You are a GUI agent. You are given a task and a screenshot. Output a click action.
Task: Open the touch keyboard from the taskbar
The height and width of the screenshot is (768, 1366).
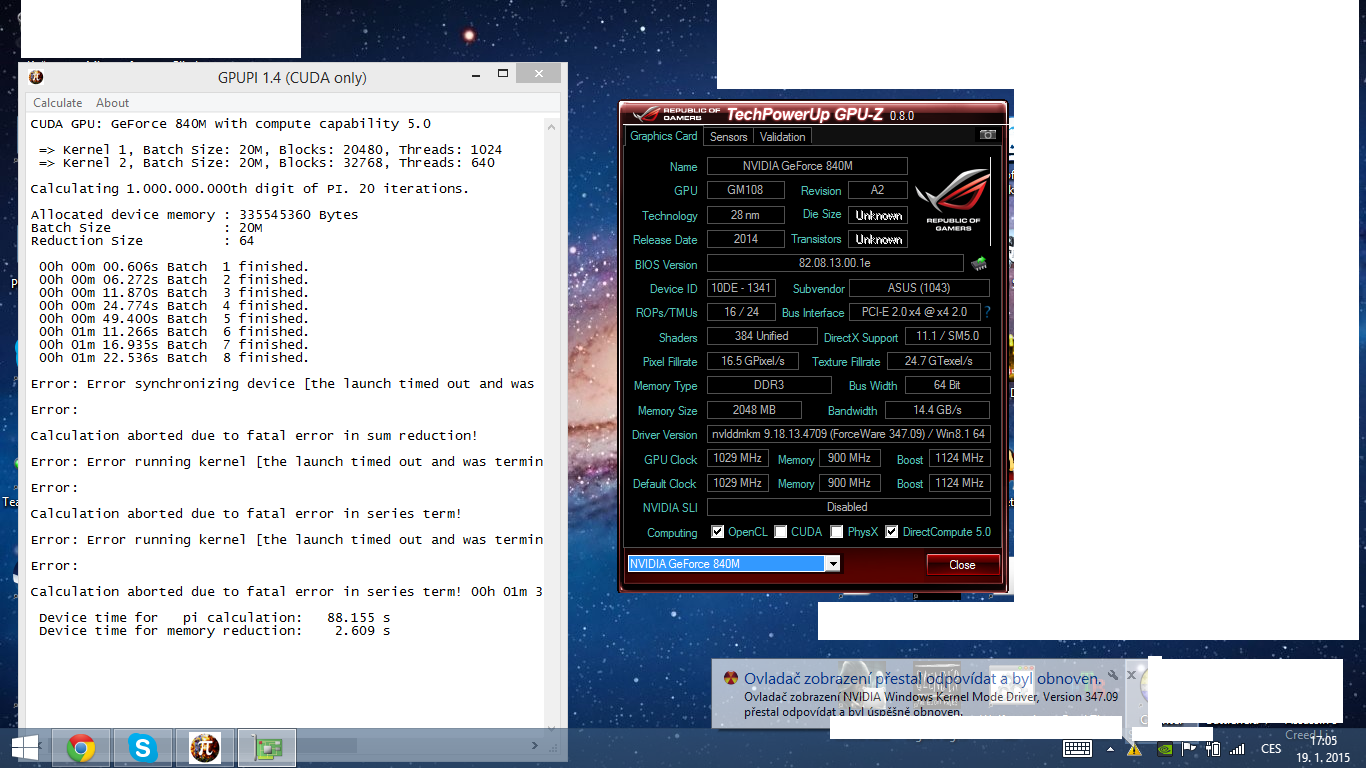pyautogui.click(x=1077, y=748)
